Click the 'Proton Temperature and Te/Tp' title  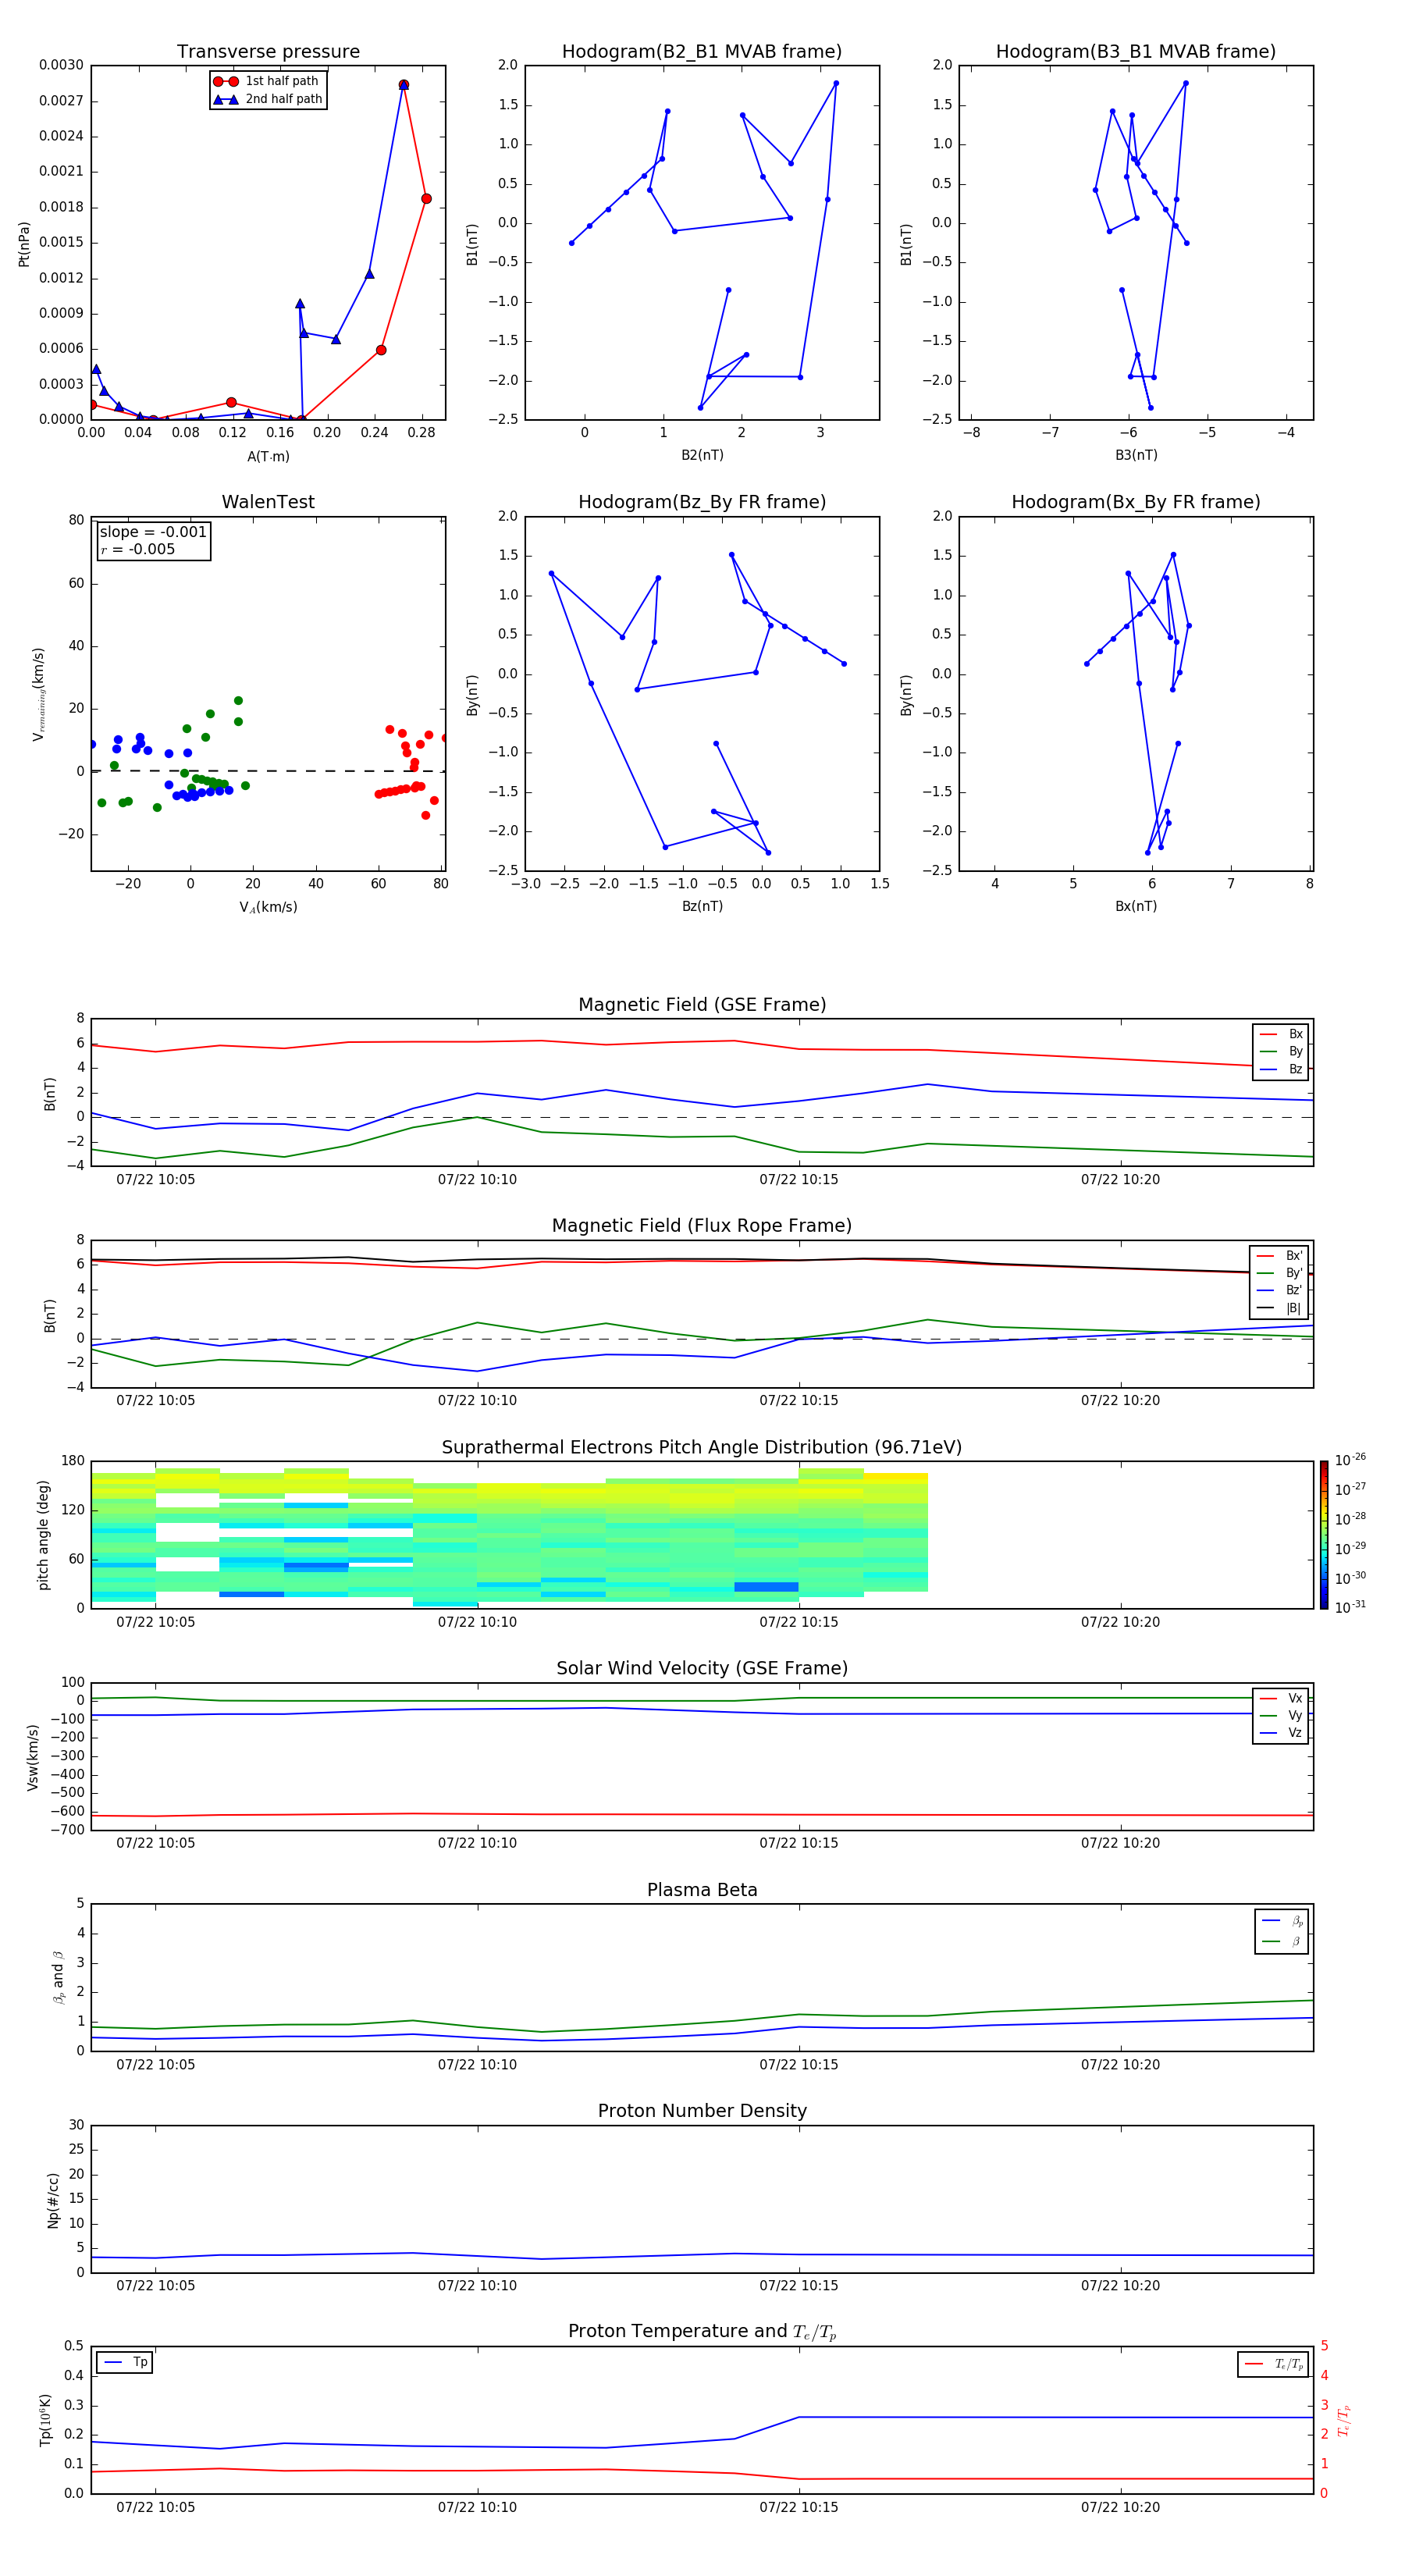[x=702, y=2332]
